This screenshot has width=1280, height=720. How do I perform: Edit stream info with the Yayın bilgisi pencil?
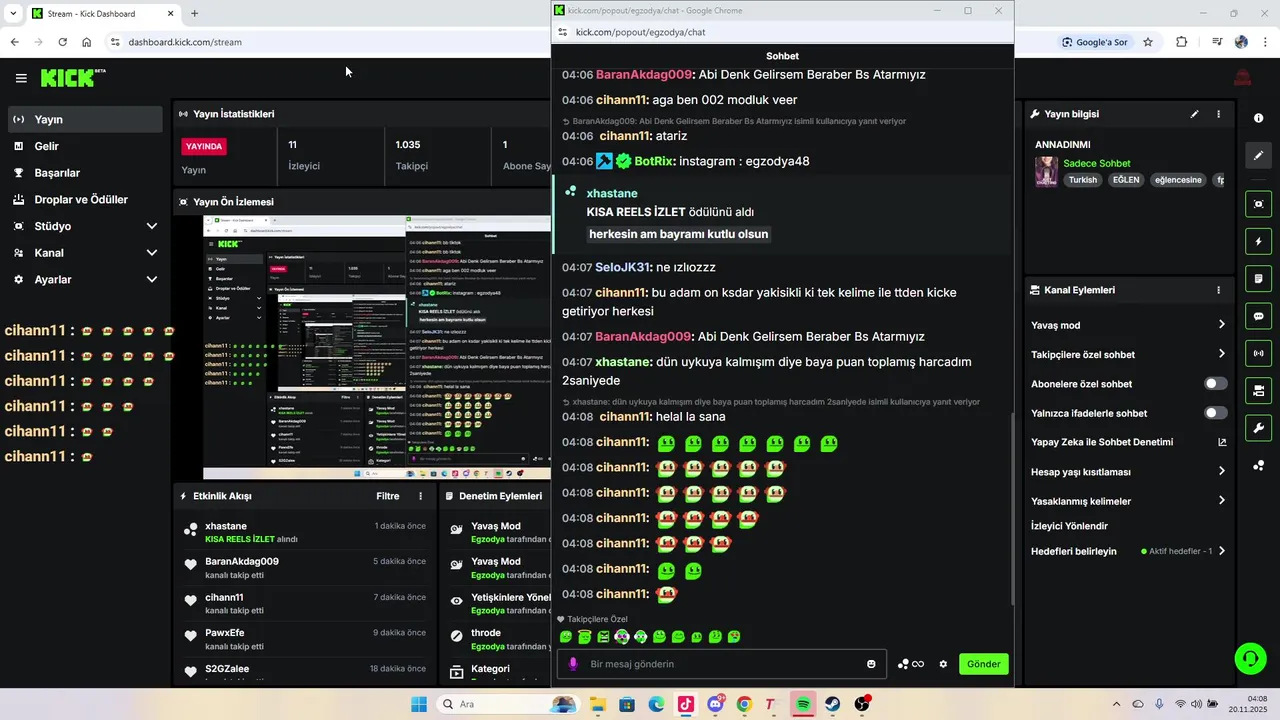(x=1194, y=114)
